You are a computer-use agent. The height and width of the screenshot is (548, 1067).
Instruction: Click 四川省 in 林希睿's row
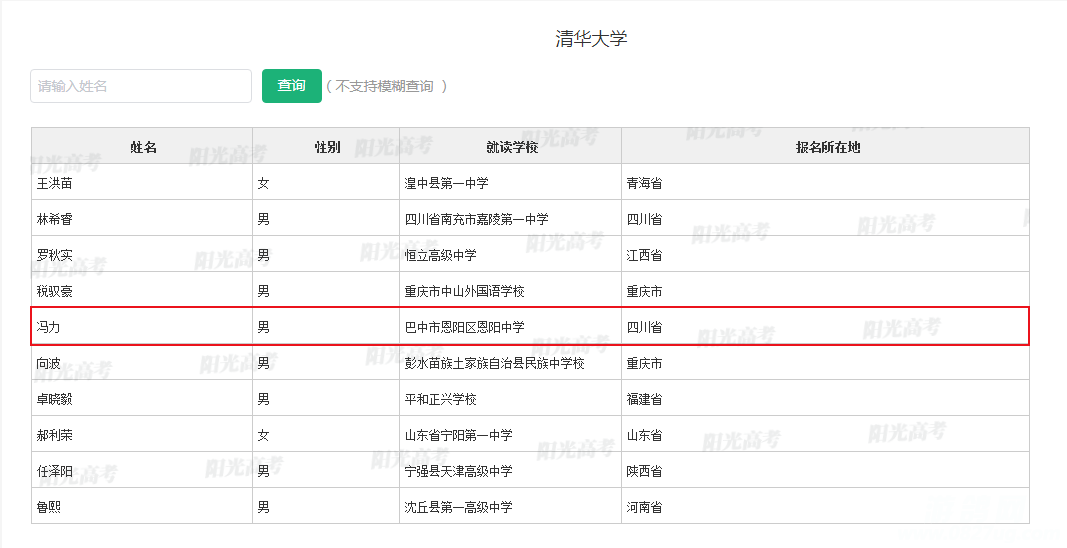pos(644,219)
